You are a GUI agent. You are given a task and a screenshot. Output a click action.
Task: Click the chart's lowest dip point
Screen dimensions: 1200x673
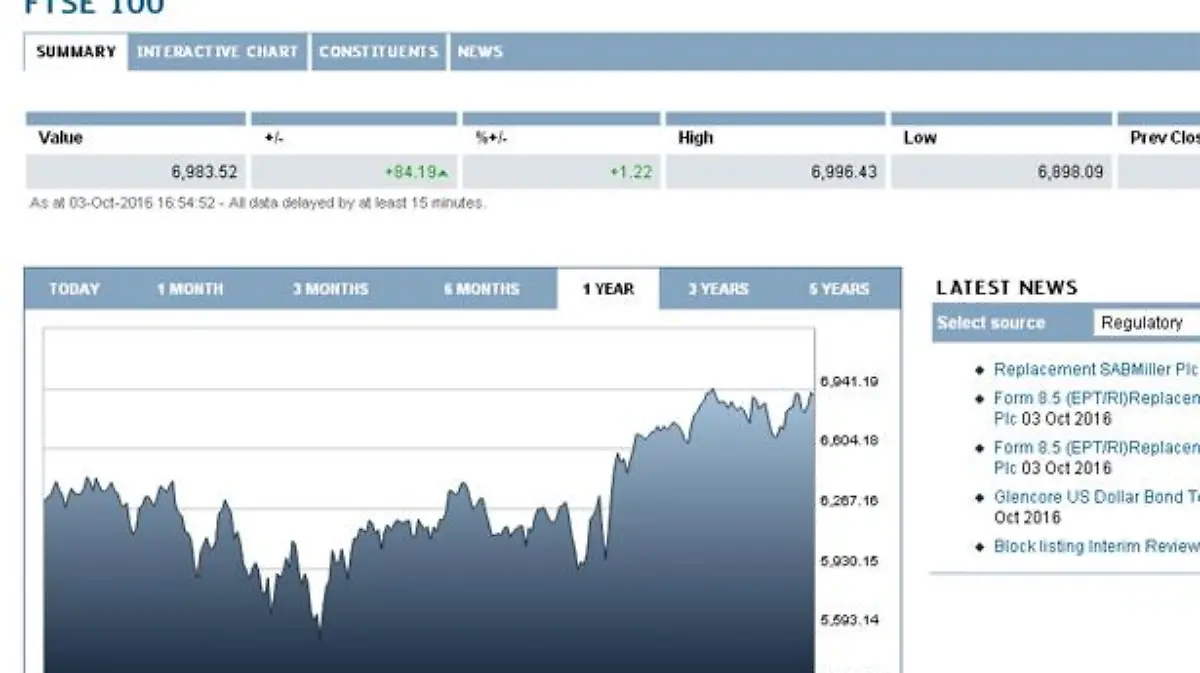click(319, 632)
